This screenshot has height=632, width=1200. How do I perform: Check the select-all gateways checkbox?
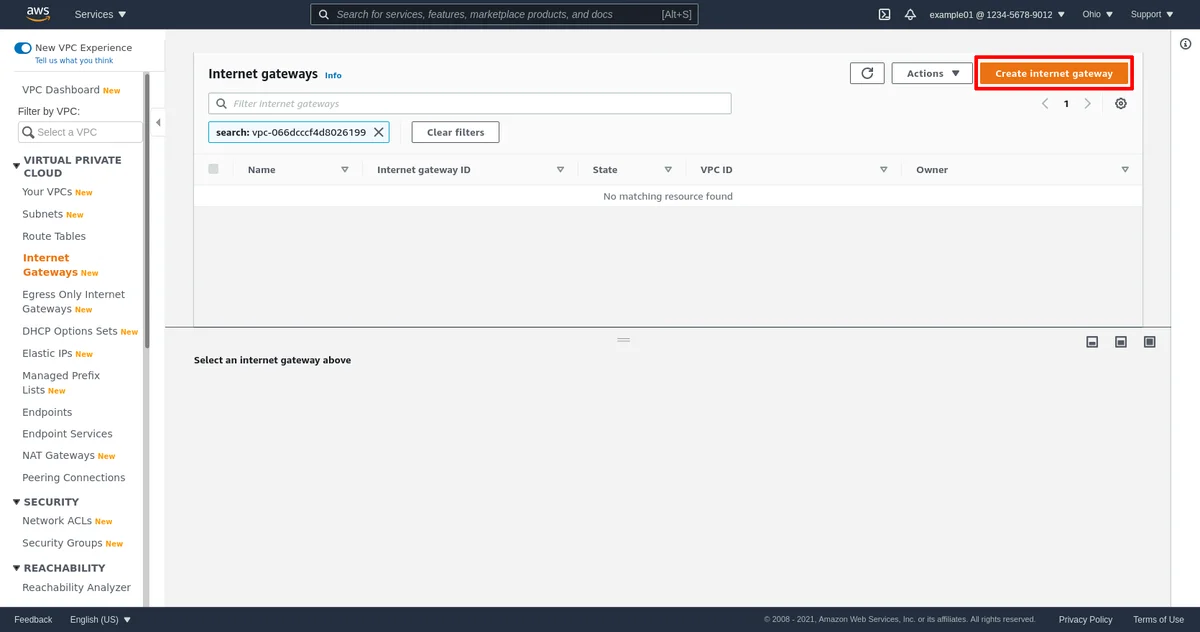(x=213, y=169)
